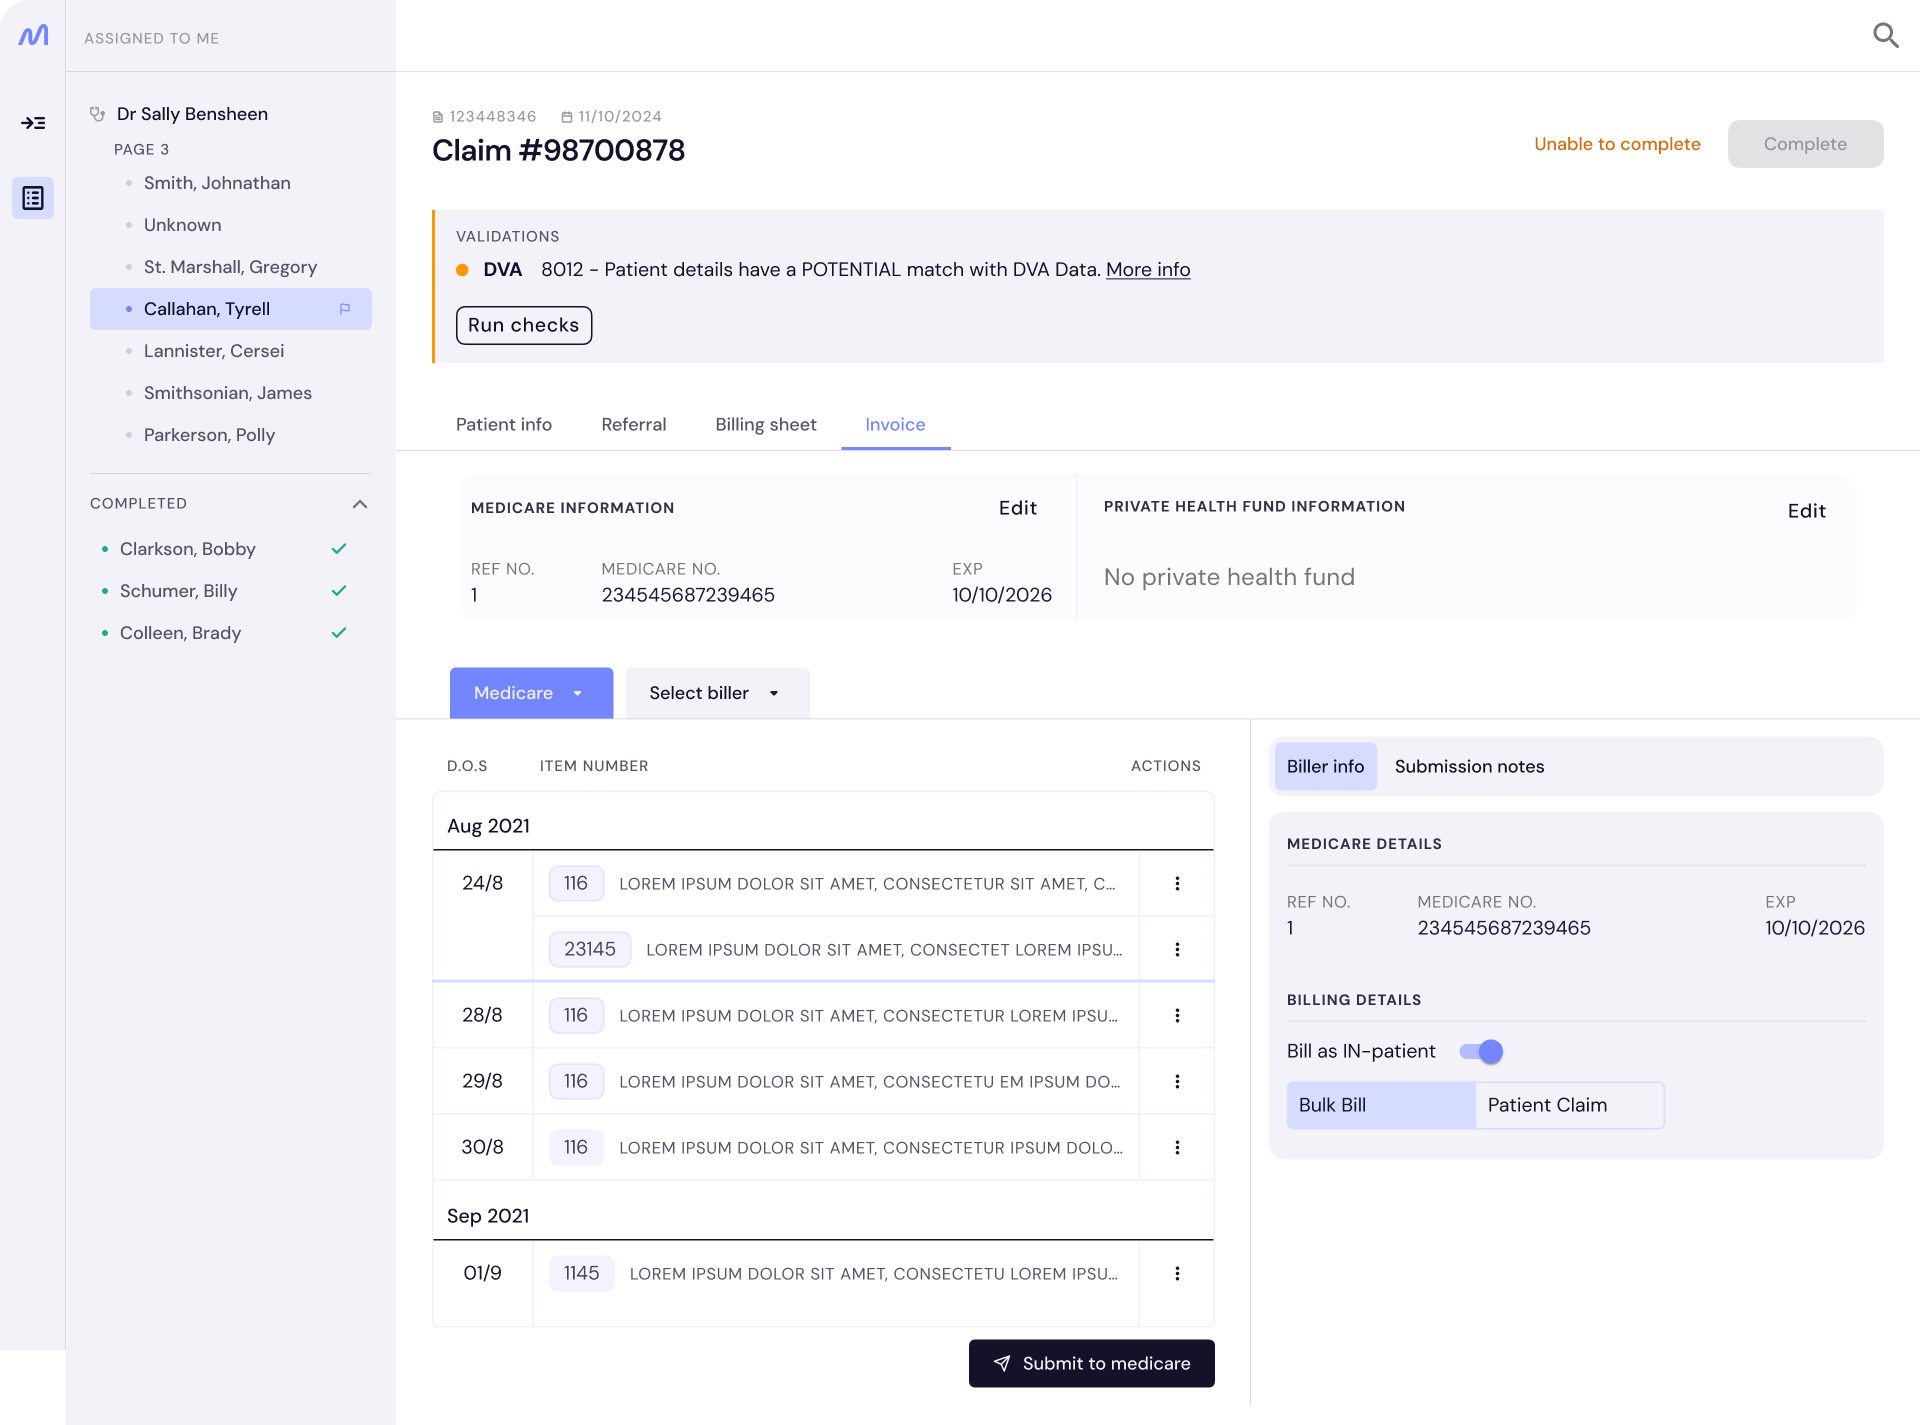Image resolution: width=1920 pixels, height=1425 pixels.
Task: Select the Invoice tab
Action: click(x=895, y=425)
